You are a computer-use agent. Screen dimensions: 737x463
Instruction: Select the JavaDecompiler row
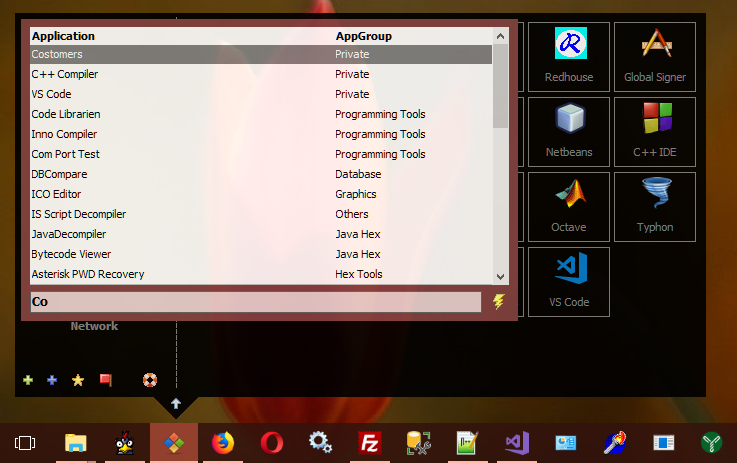click(x=261, y=234)
